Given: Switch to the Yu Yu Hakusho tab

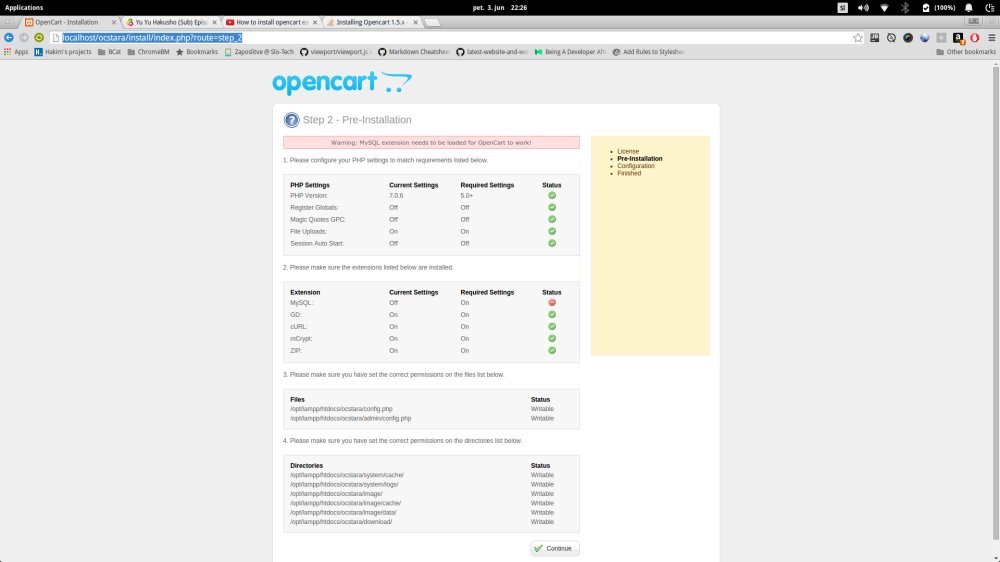Looking at the screenshot, I should 170,21.
